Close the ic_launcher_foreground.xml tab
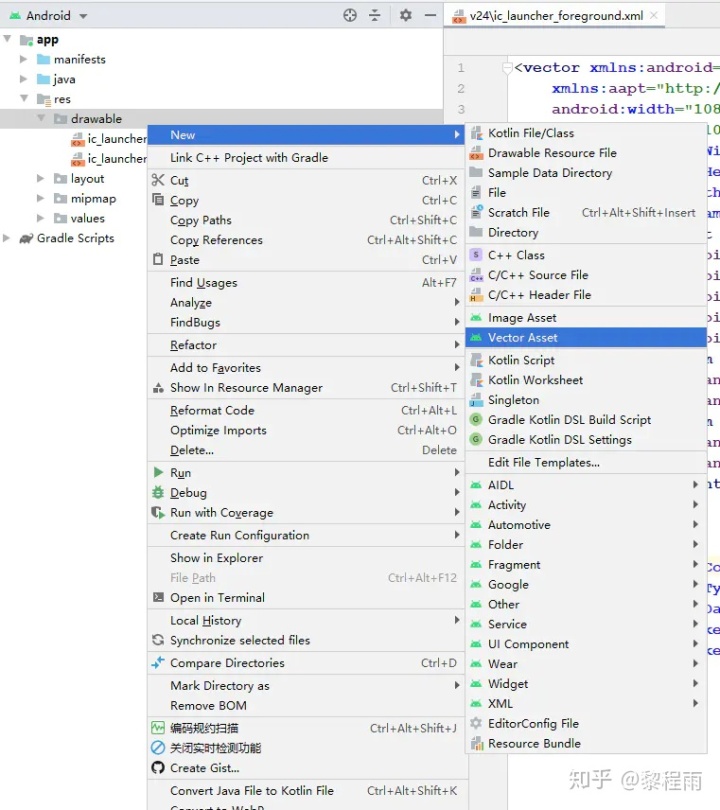This screenshot has width=720, height=810. pyautogui.click(x=654, y=15)
